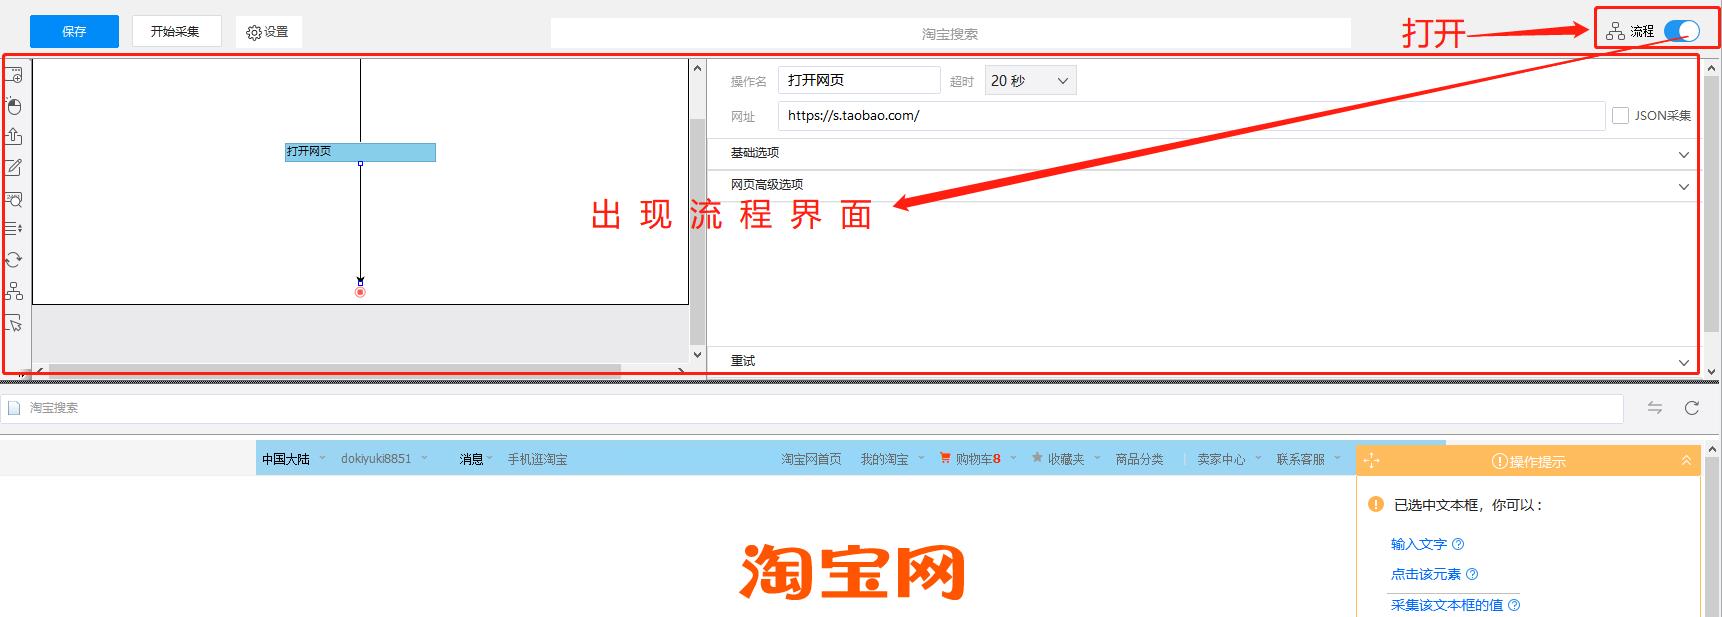Viewport: 1722px width, 617px height.
Task: Open the 超时 timeout dropdown
Action: (x=1031, y=81)
